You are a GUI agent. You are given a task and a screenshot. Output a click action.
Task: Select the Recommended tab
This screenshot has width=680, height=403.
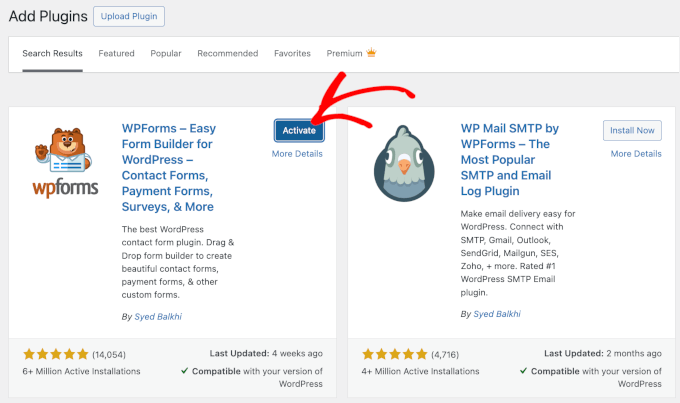228,53
